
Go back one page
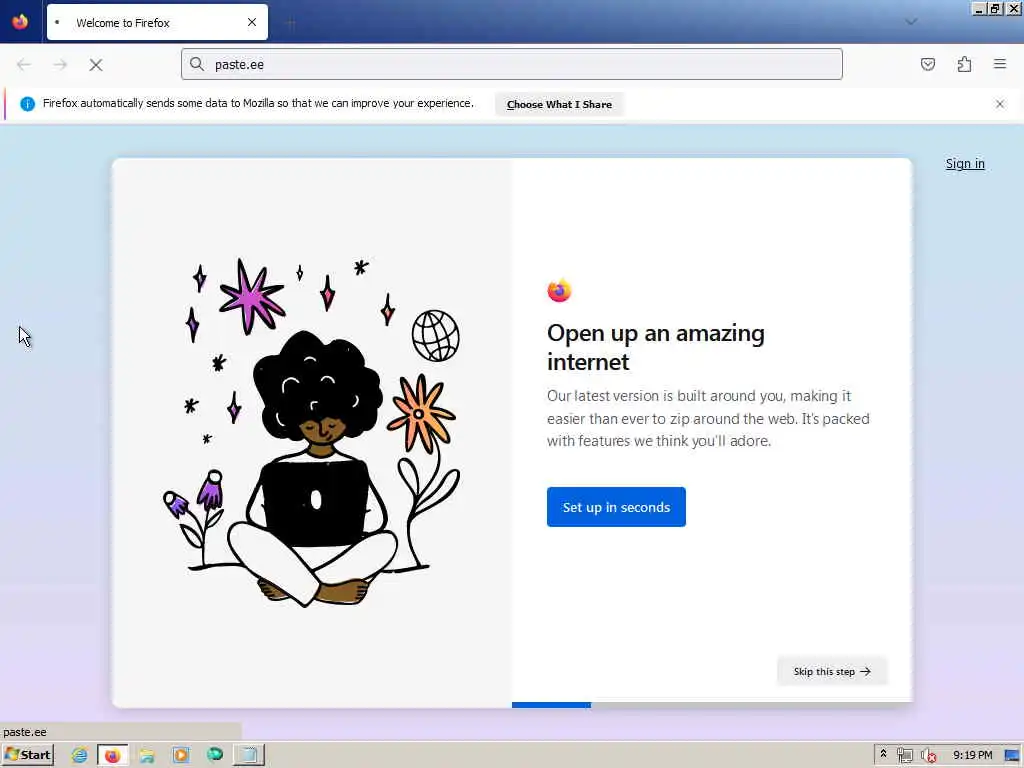click(x=24, y=65)
